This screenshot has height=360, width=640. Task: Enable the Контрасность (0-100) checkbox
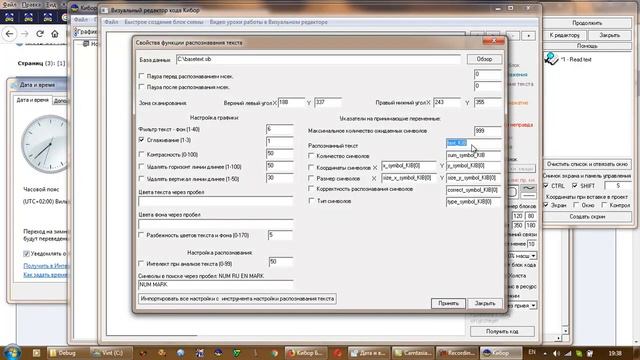(141, 154)
